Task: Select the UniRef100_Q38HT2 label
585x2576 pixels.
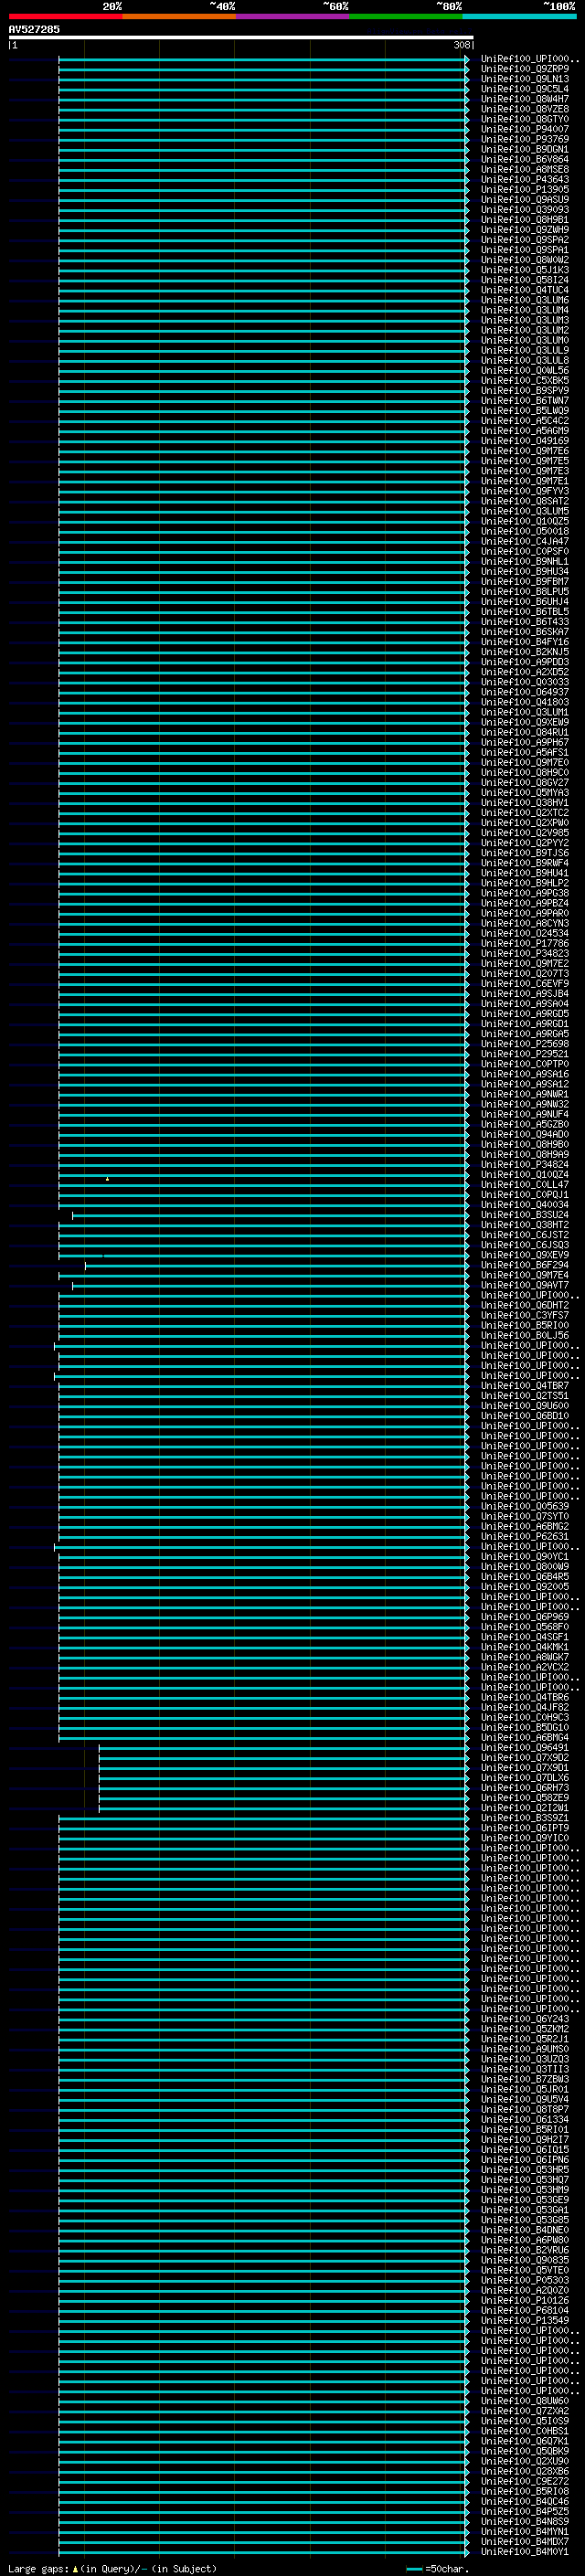Action: pyautogui.click(x=525, y=1224)
